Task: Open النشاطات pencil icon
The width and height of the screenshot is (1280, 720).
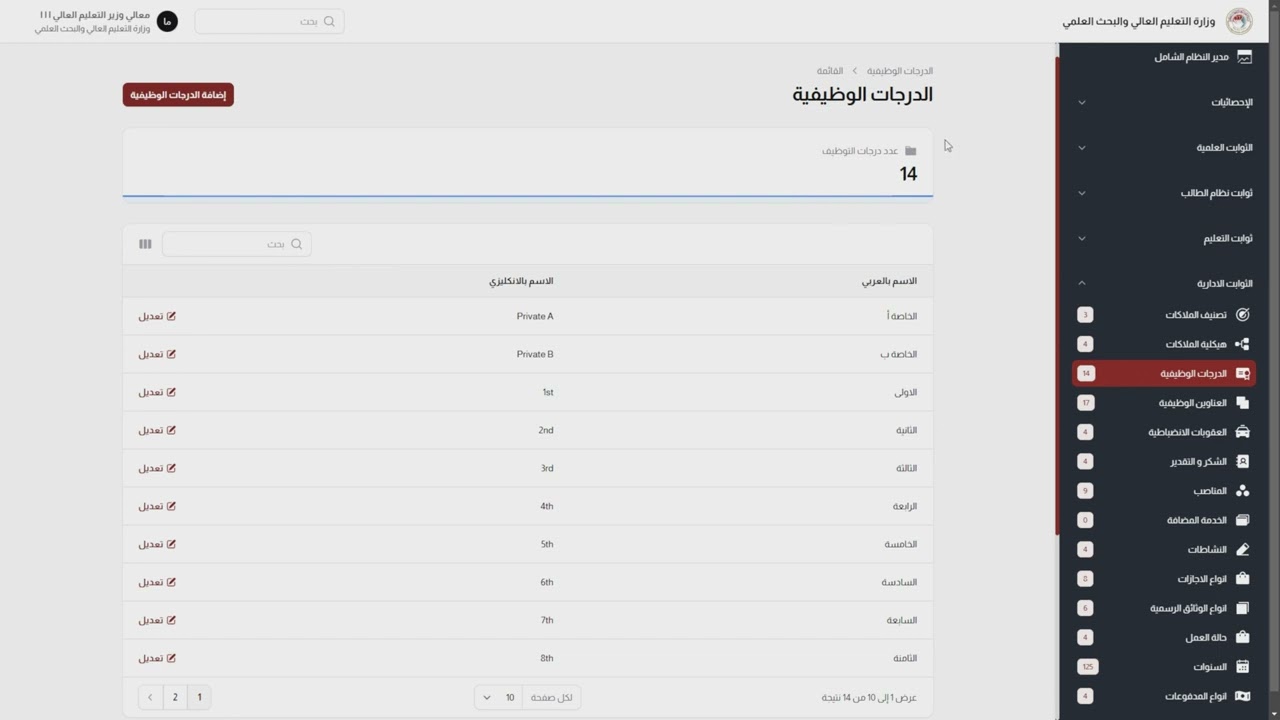Action: click(x=1242, y=550)
